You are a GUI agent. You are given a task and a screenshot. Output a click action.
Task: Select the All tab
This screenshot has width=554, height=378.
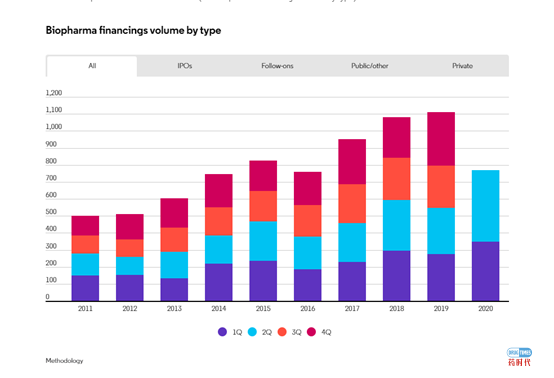click(92, 66)
